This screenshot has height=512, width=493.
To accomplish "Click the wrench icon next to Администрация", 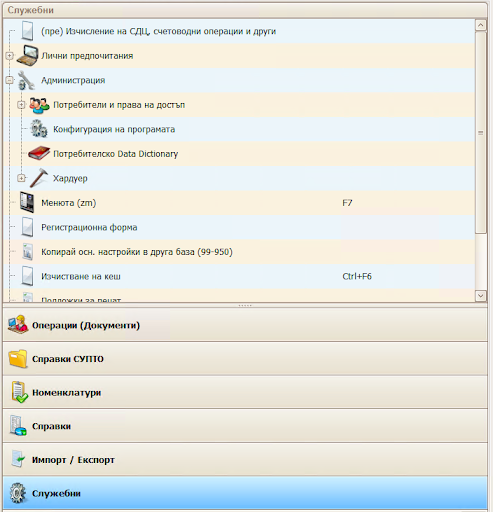I will coord(26,80).
